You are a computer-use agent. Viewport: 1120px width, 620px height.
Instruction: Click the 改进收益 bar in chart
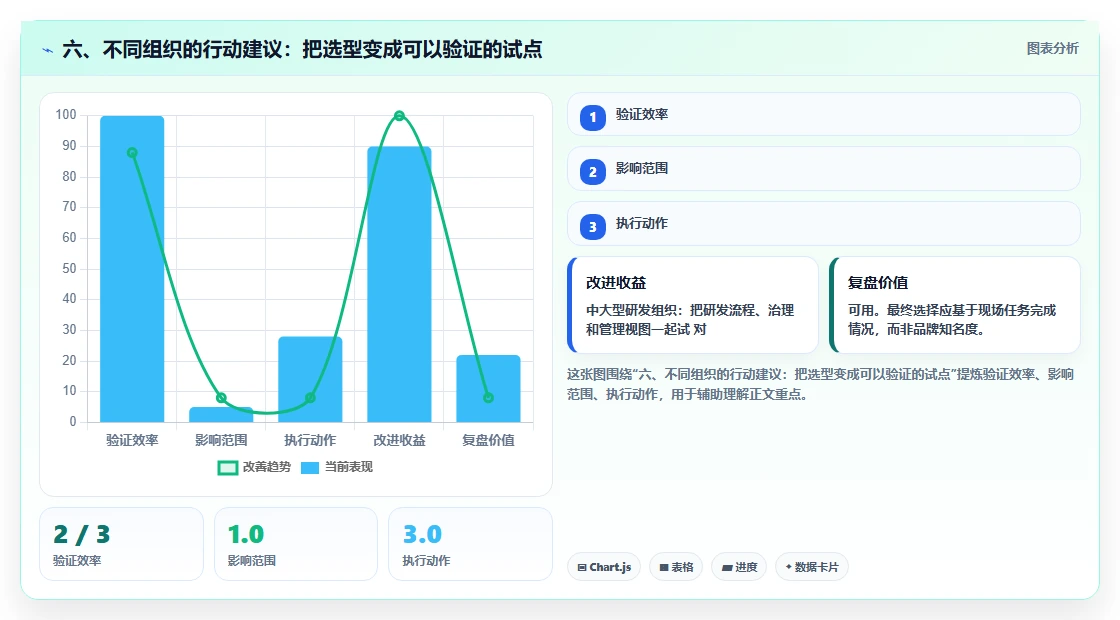[399, 284]
